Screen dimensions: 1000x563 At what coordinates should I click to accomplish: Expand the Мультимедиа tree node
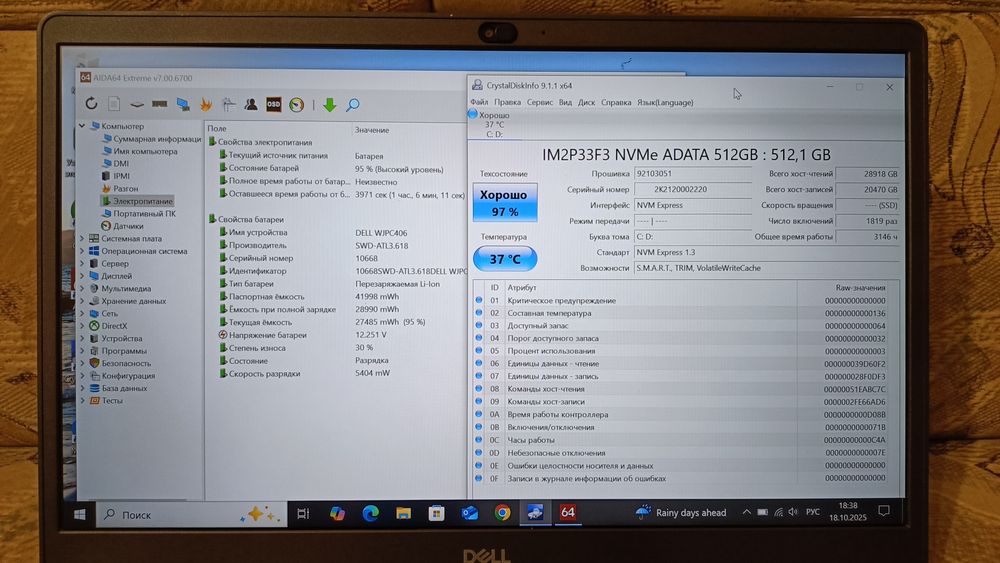[x=82, y=288]
